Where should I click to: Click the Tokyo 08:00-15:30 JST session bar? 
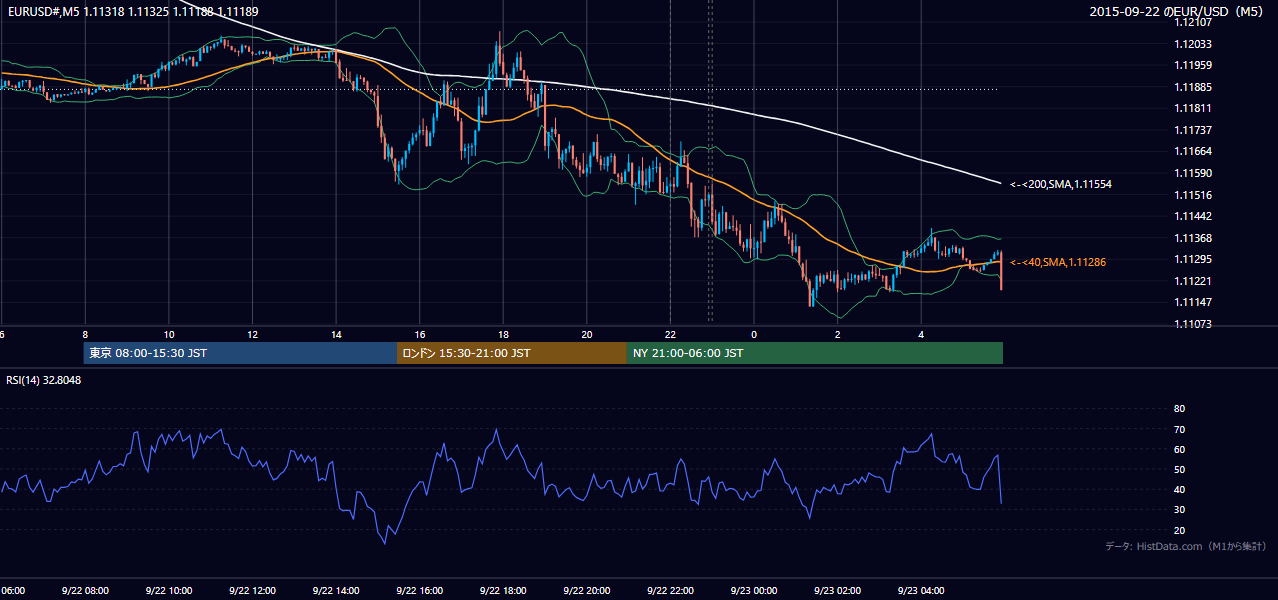(241, 353)
